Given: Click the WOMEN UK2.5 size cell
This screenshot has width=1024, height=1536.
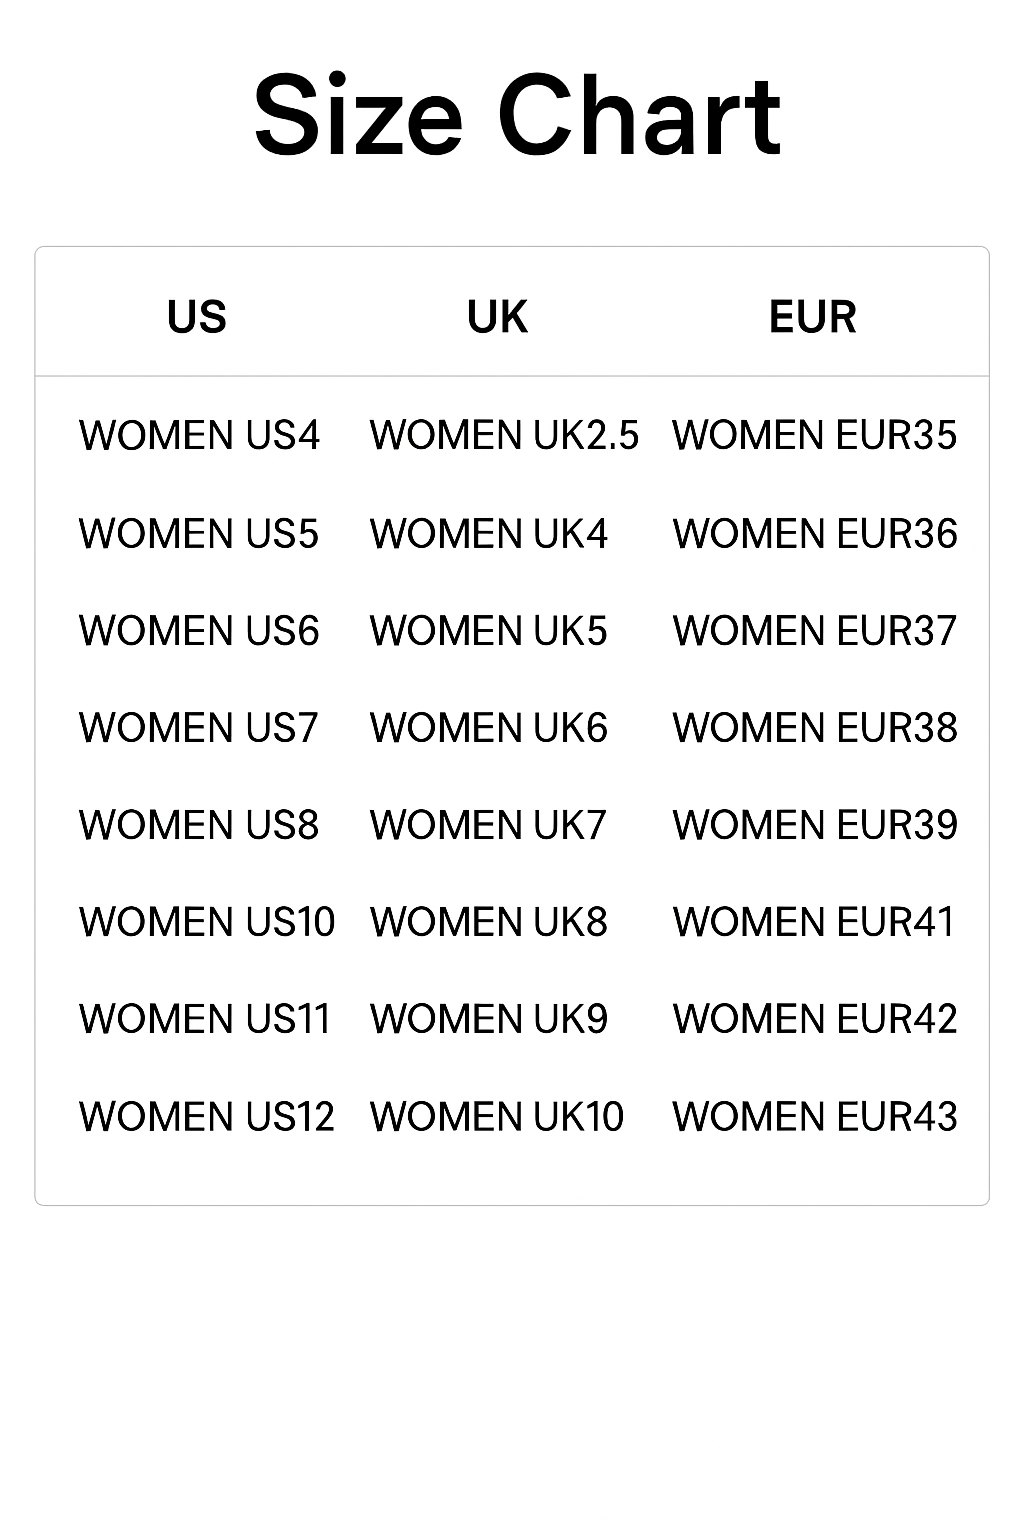Looking at the screenshot, I should pyautogui.click(x=504, y=435).
